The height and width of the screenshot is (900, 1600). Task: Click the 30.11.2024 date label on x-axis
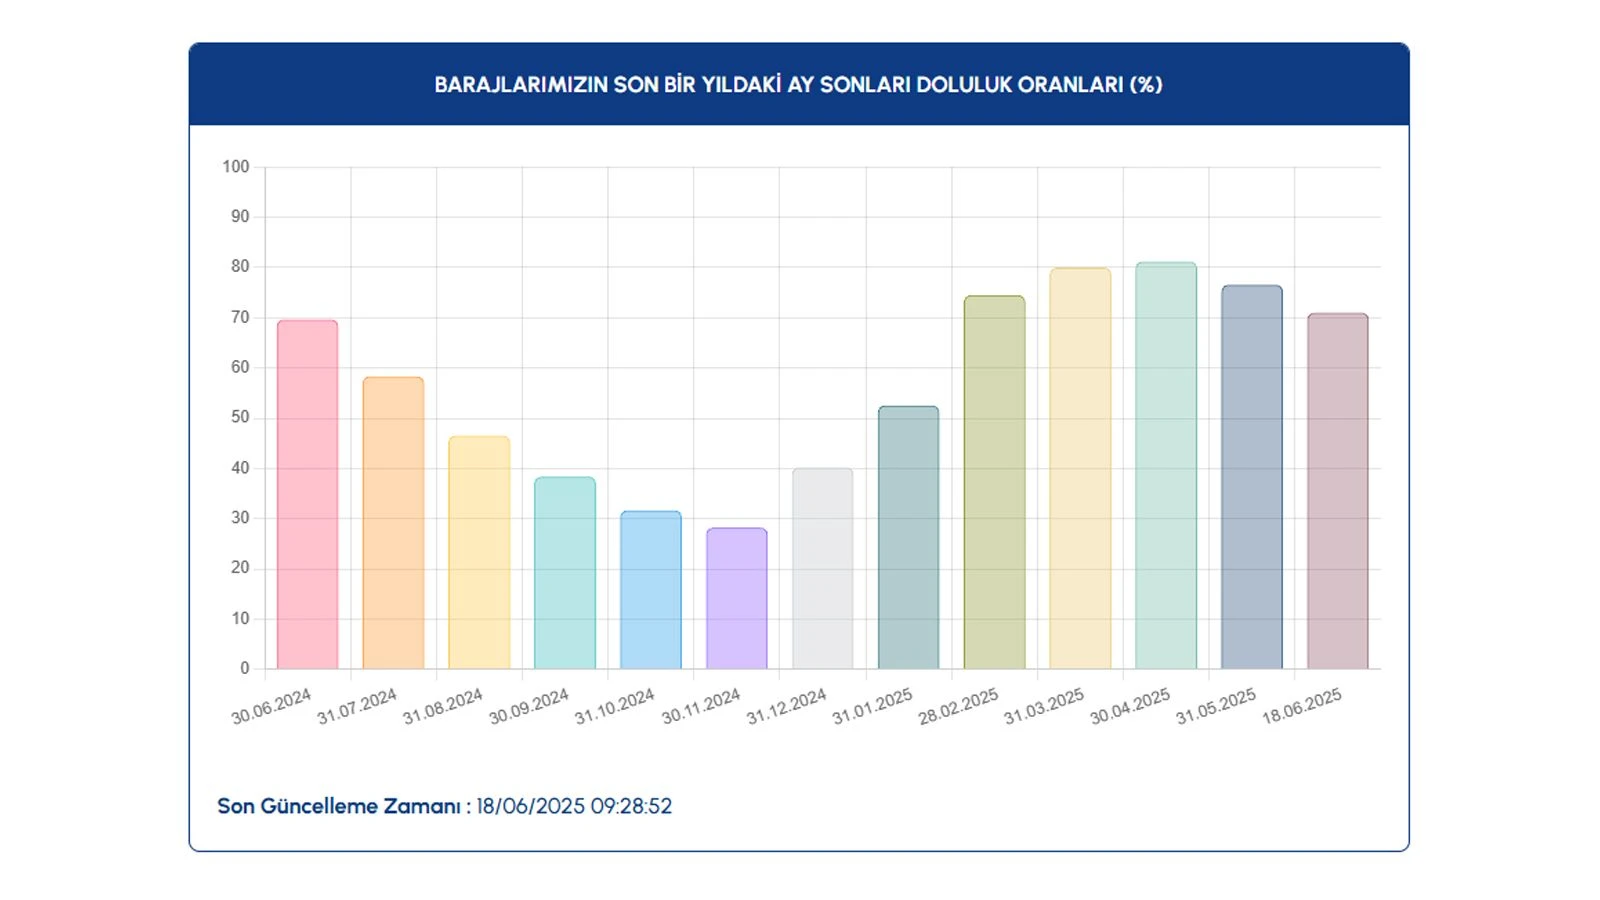[x=701, y=706]
